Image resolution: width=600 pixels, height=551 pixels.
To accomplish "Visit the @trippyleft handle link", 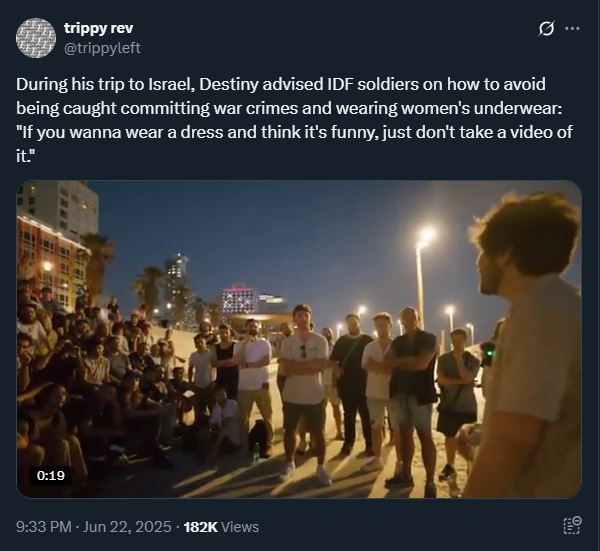I will (x=102, y=48).
